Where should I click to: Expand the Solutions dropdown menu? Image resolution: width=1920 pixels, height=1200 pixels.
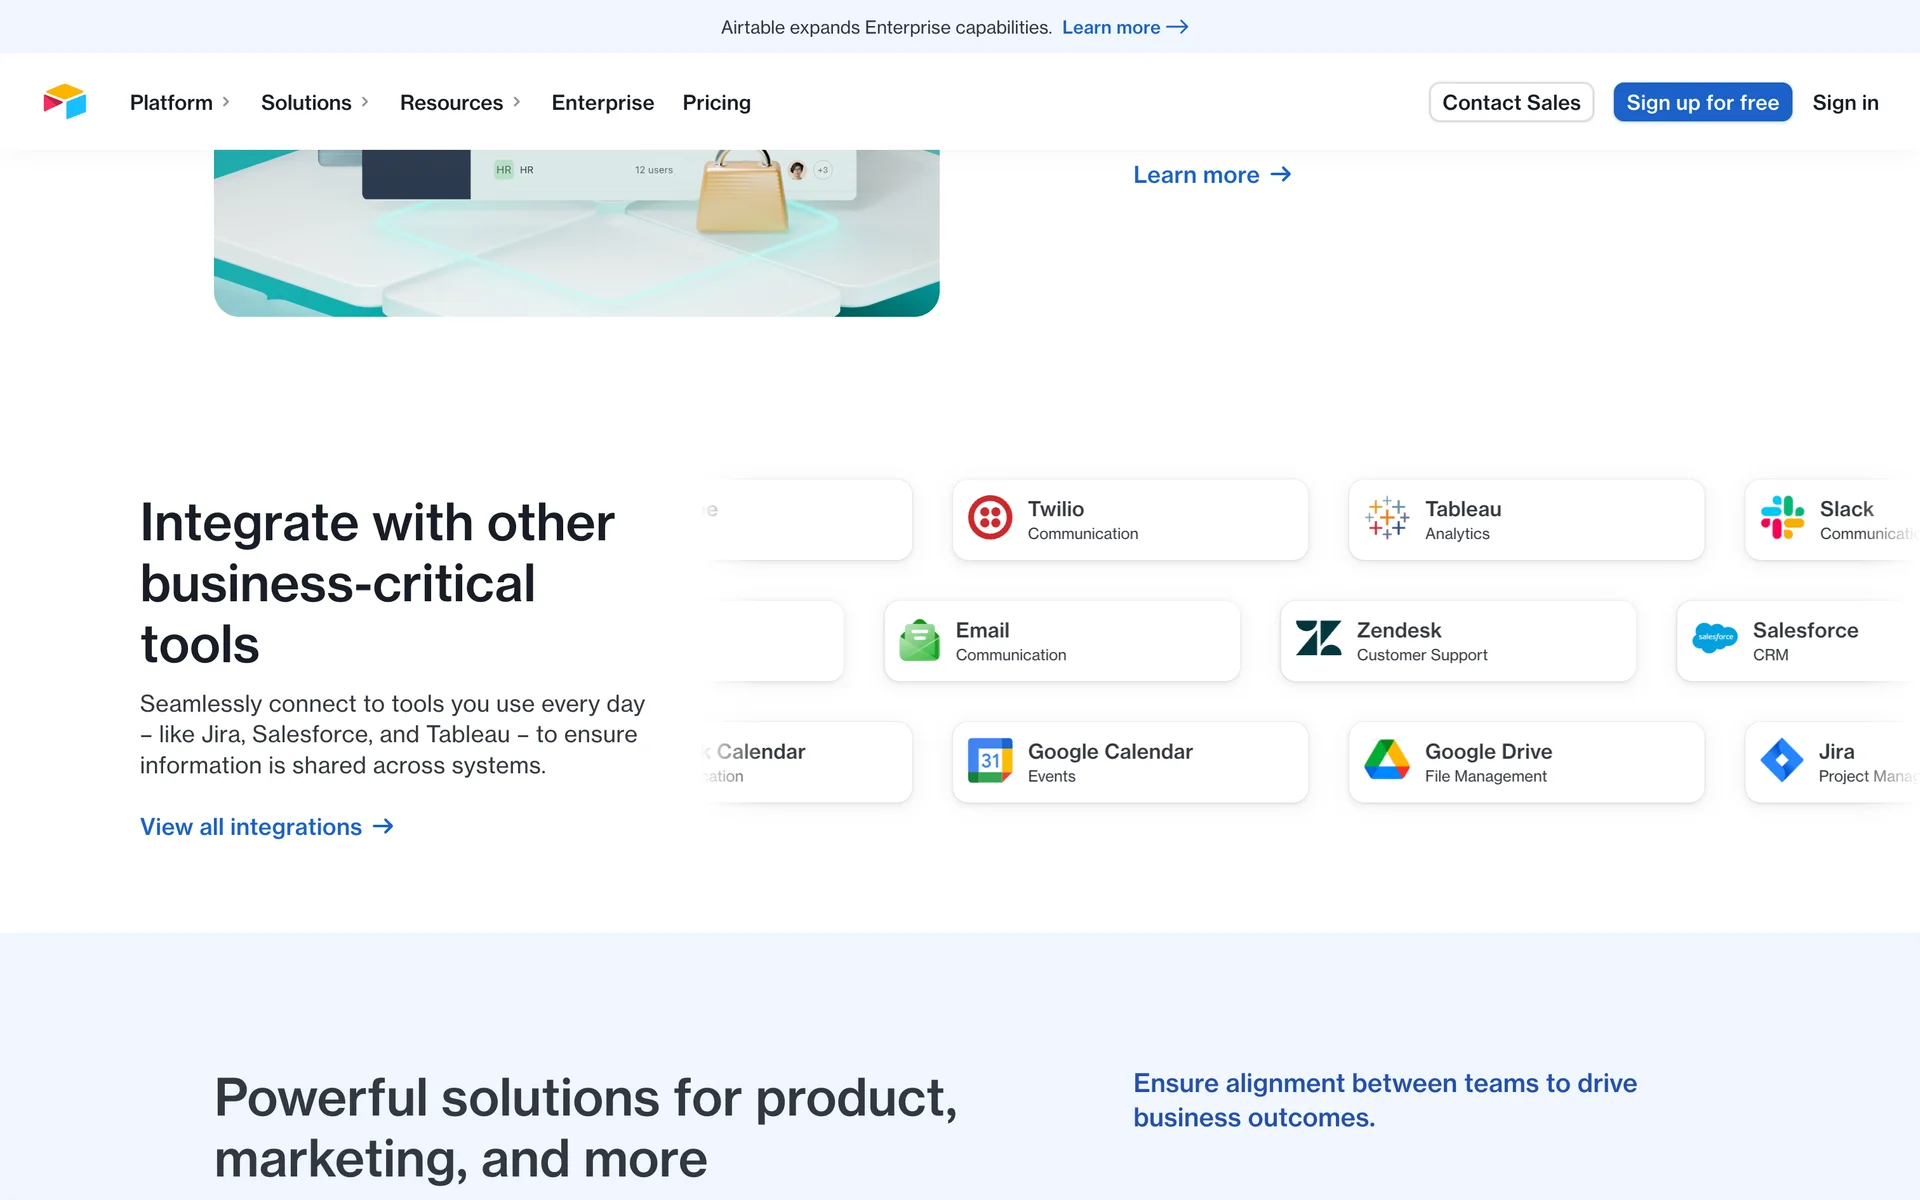pyautogui.click(x=315, y=103)
